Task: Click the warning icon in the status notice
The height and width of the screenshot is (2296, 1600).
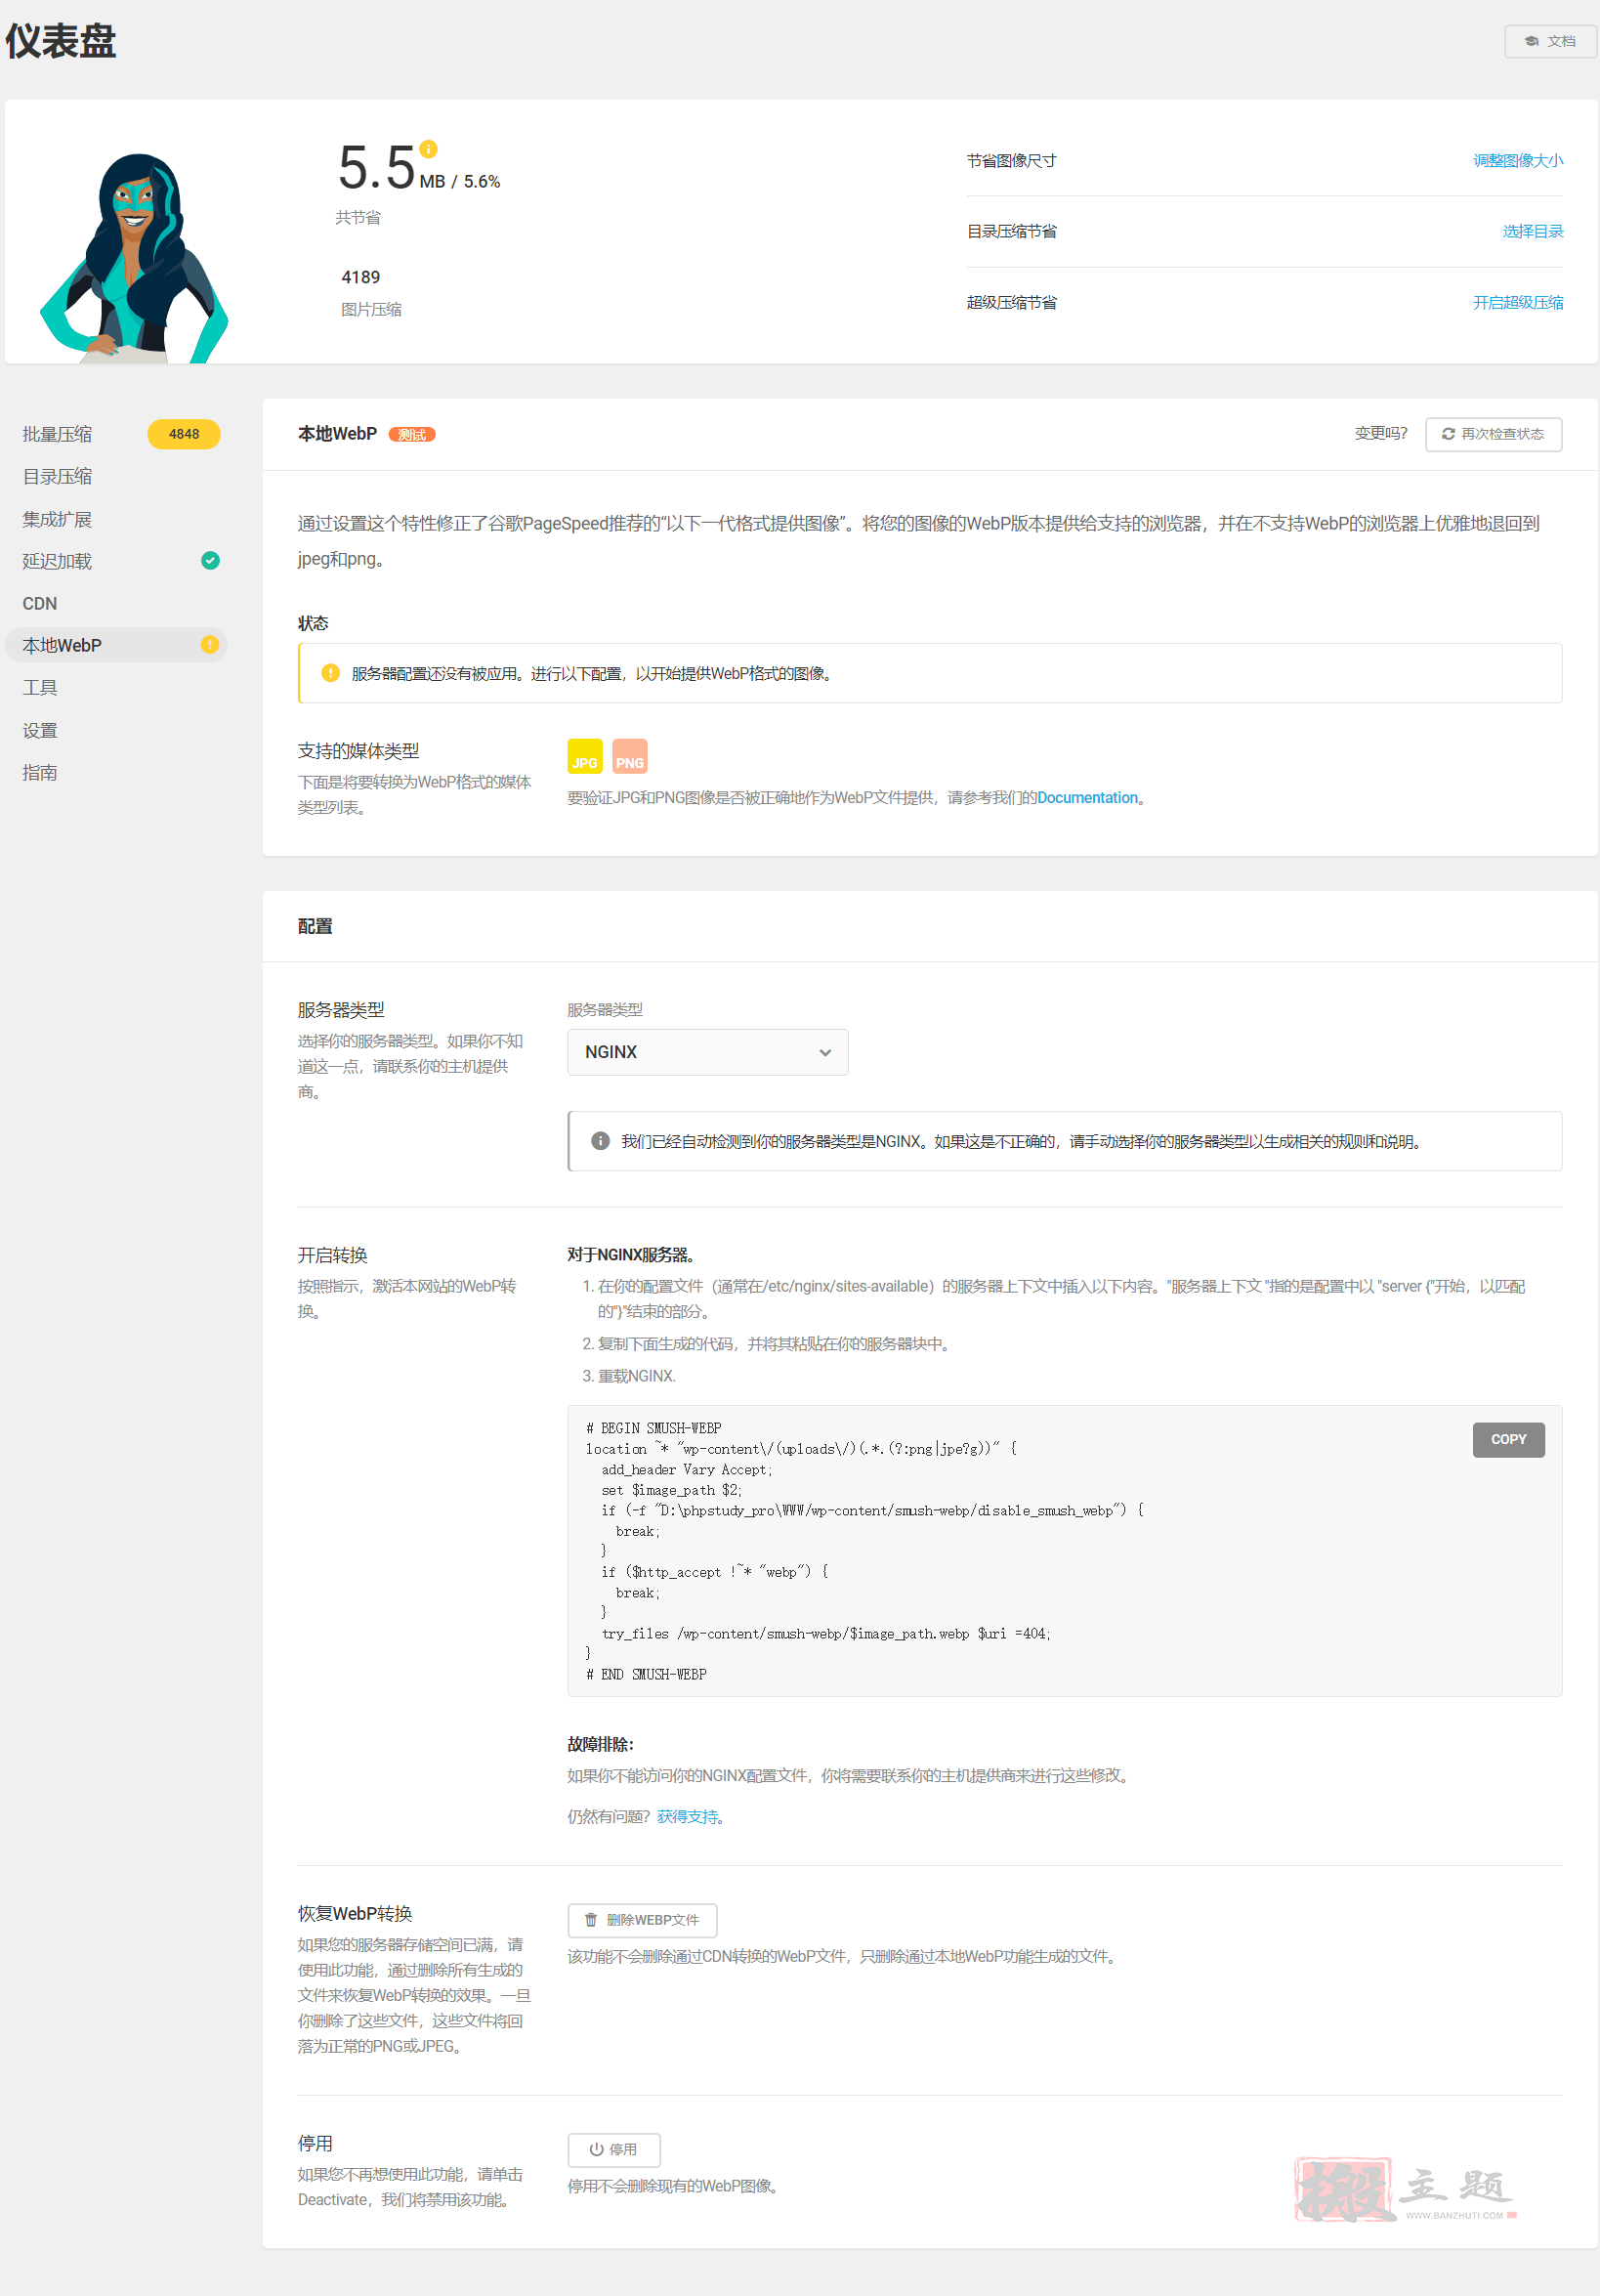Action: (x=330, y=673)
